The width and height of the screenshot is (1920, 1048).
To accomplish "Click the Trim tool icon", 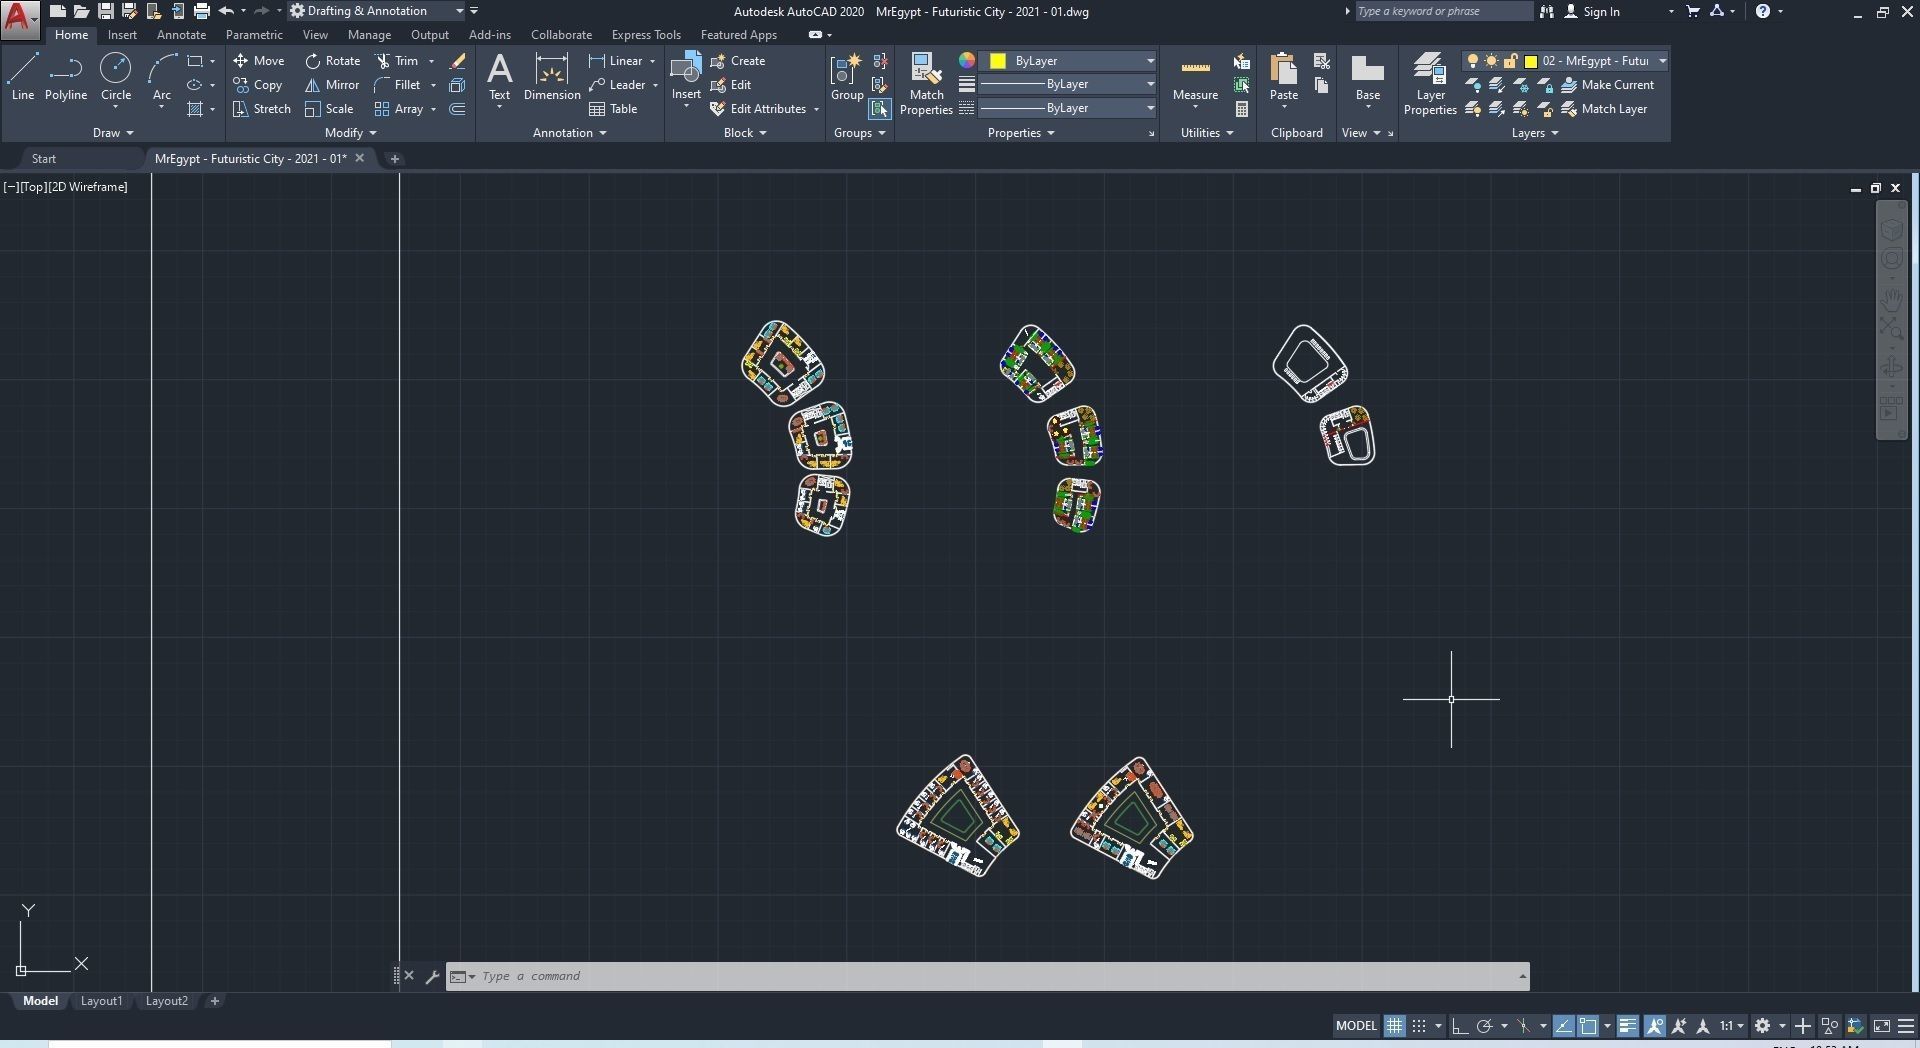I will [x=397, y=61].
